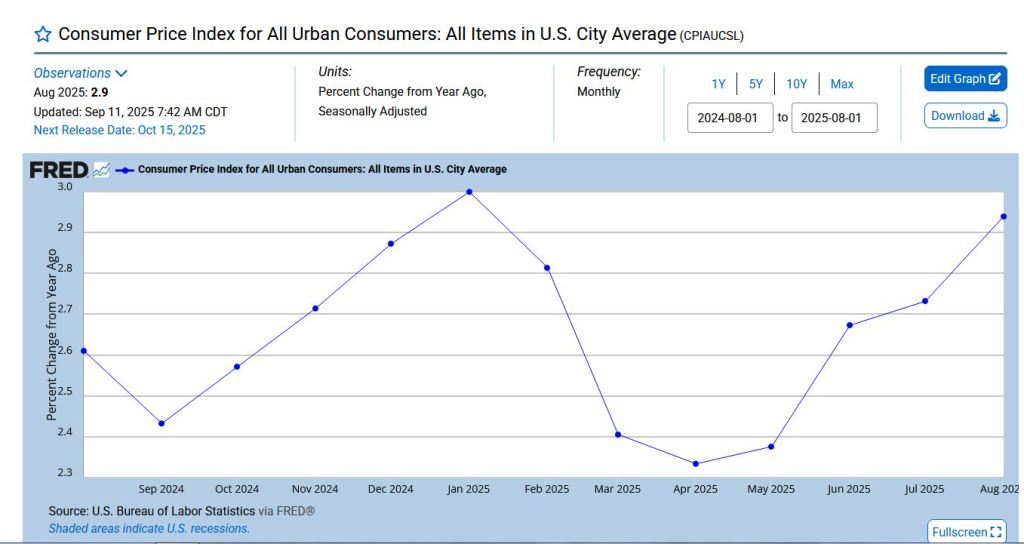Click the Jan 2025 peak data point
Viewport: 1024px width, 544px height.
(469, 191)
